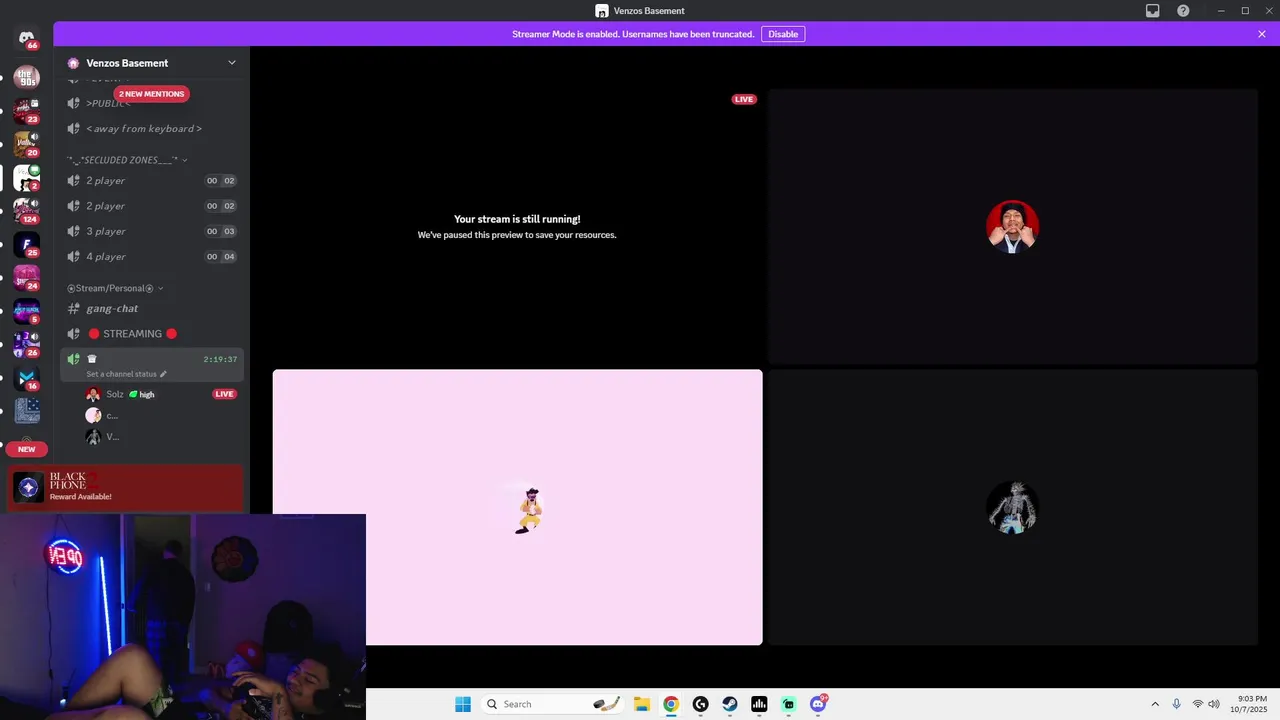Open the STREAMING voice channel
Viewport: 1280px width, 720px height.
pos(152,334)
